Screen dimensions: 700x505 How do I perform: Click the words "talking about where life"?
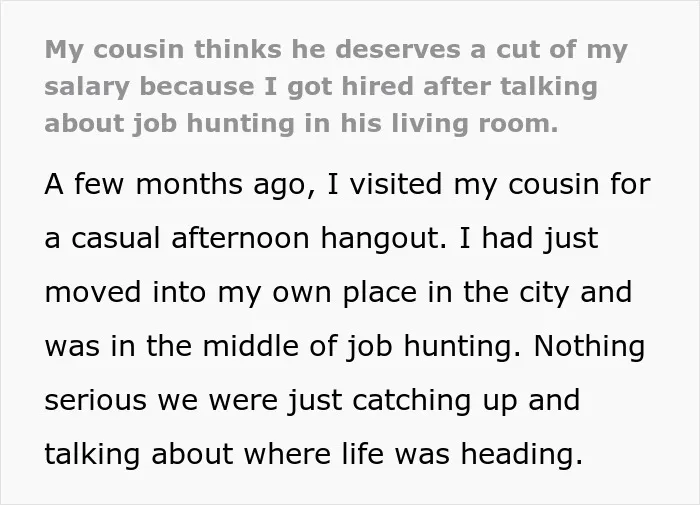(x=214, y=455)
